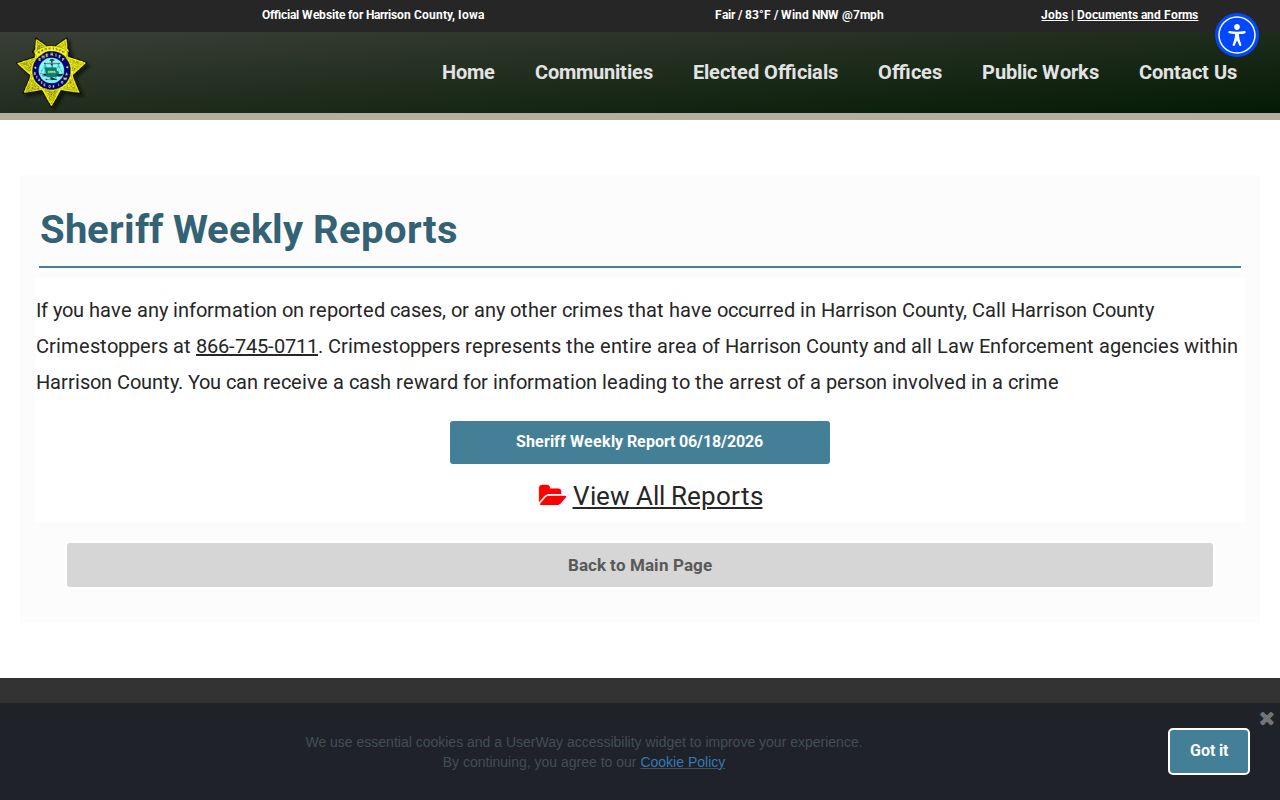
Task: Click the Official Website for Harrison County, Iowa text
Action: (x=373, y=15)
